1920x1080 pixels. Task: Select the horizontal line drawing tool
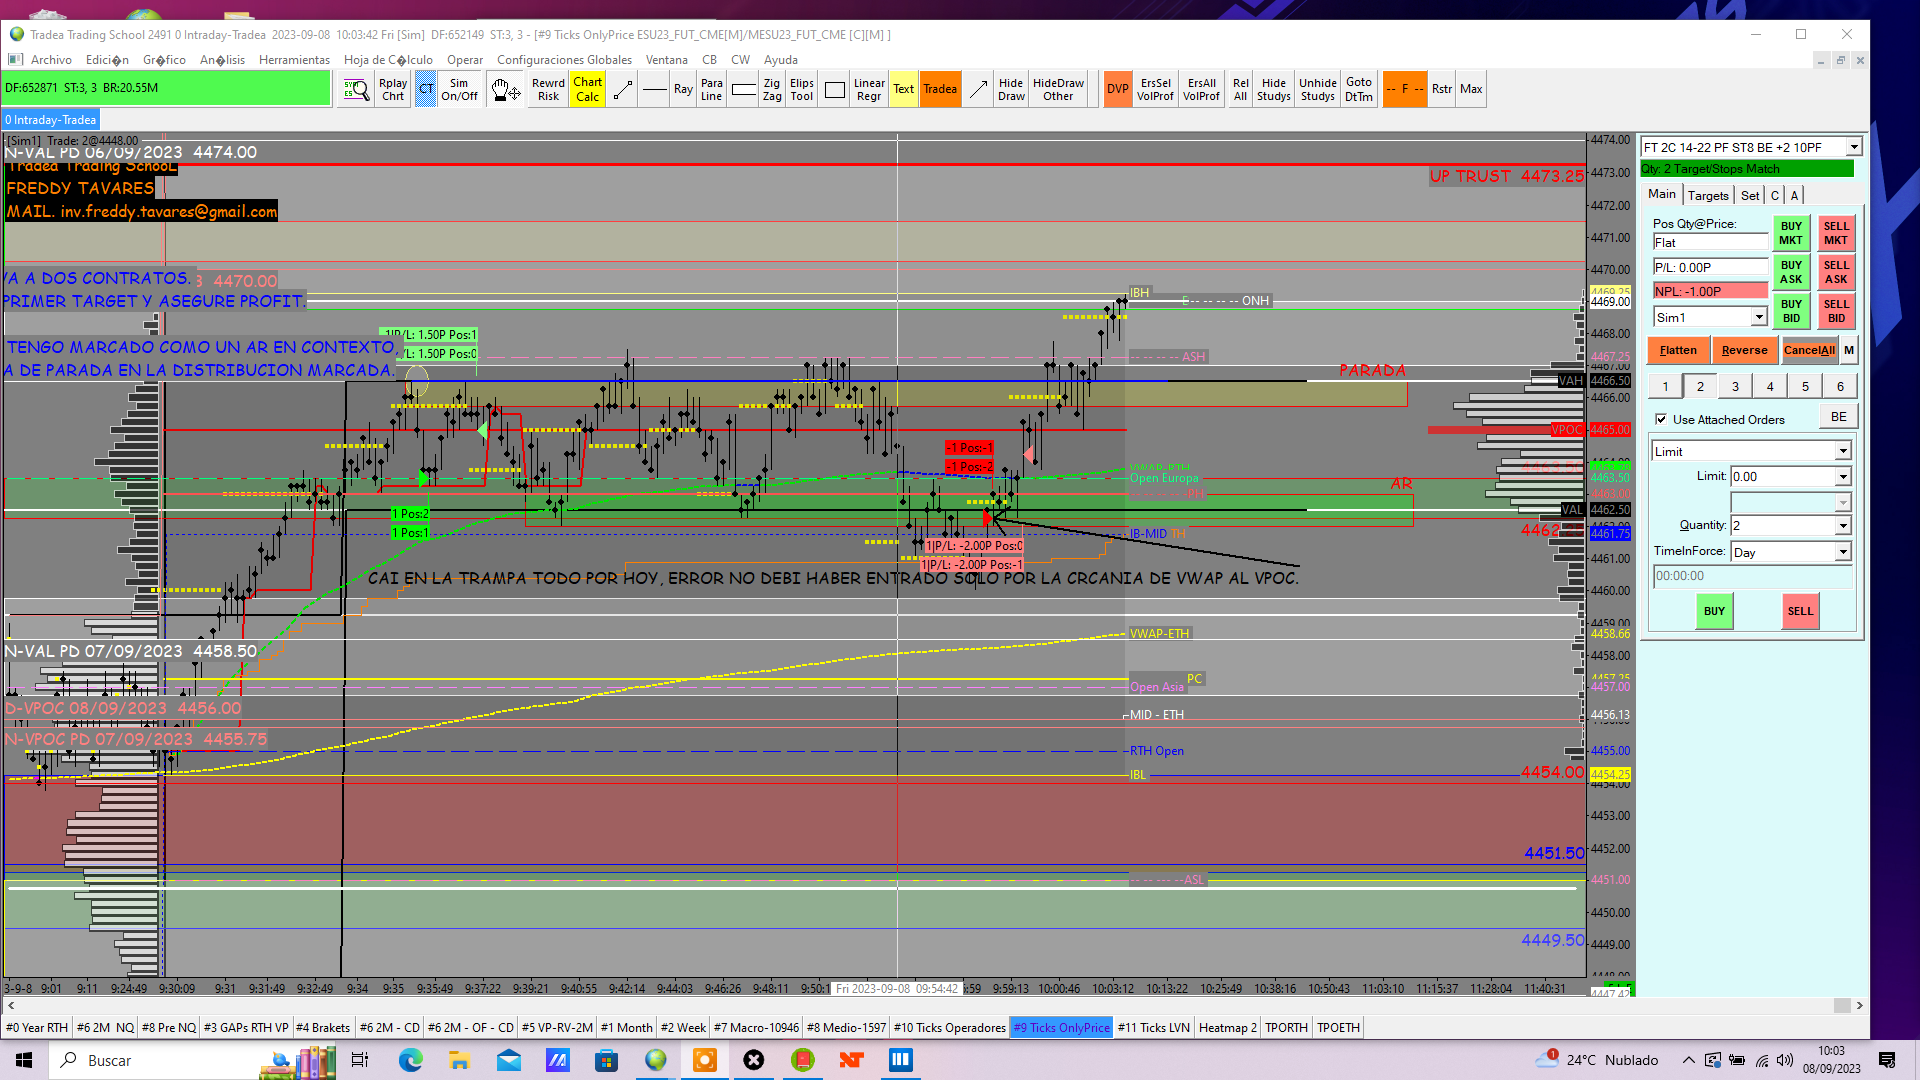pos(654,90)
